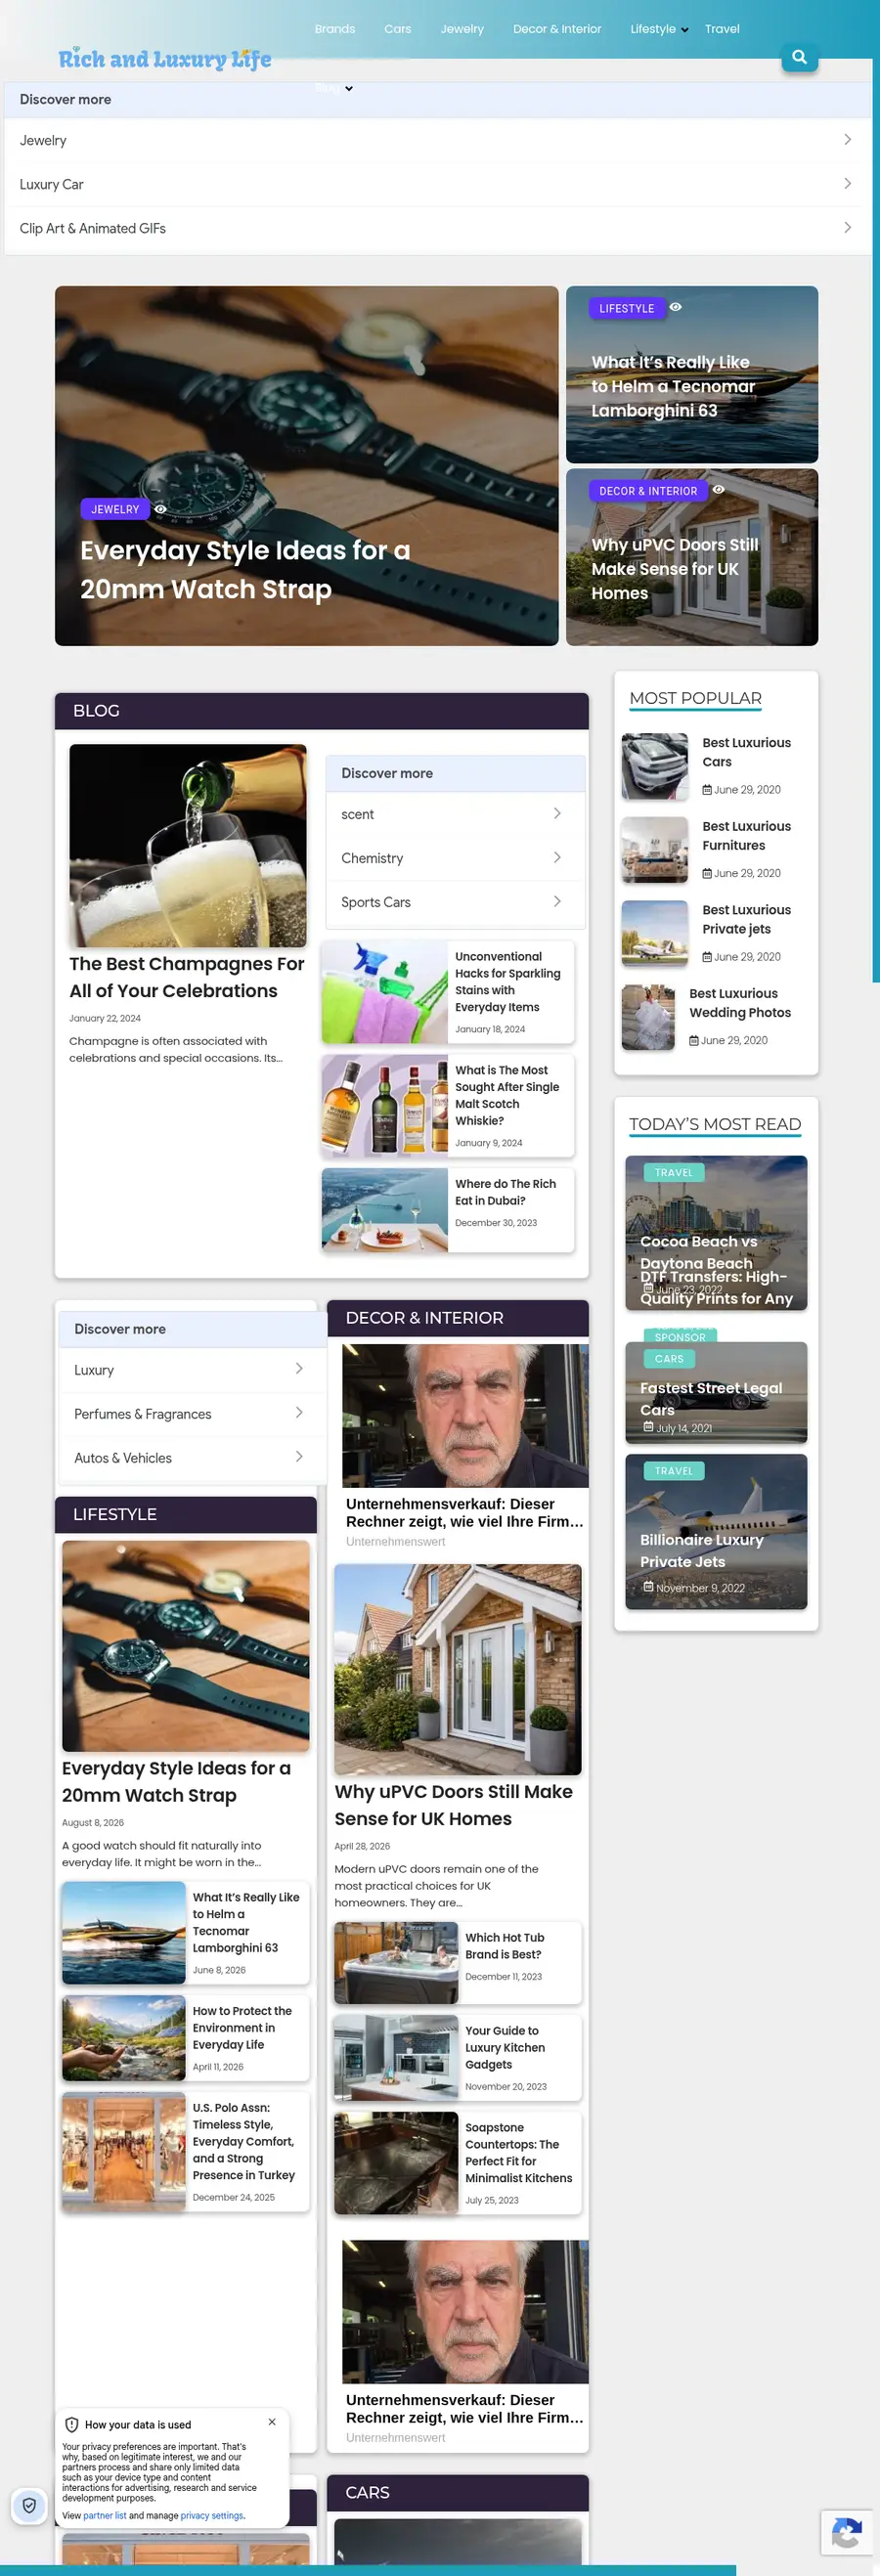Viewport: 880px width, 2576px height.
Task: Open the Cars navigation menu item
Action: click(398, 29)
